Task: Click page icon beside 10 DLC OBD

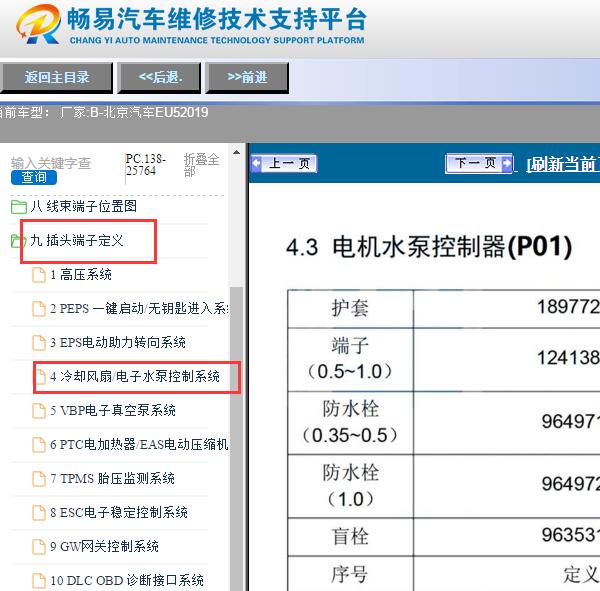Action: point(39,580)
